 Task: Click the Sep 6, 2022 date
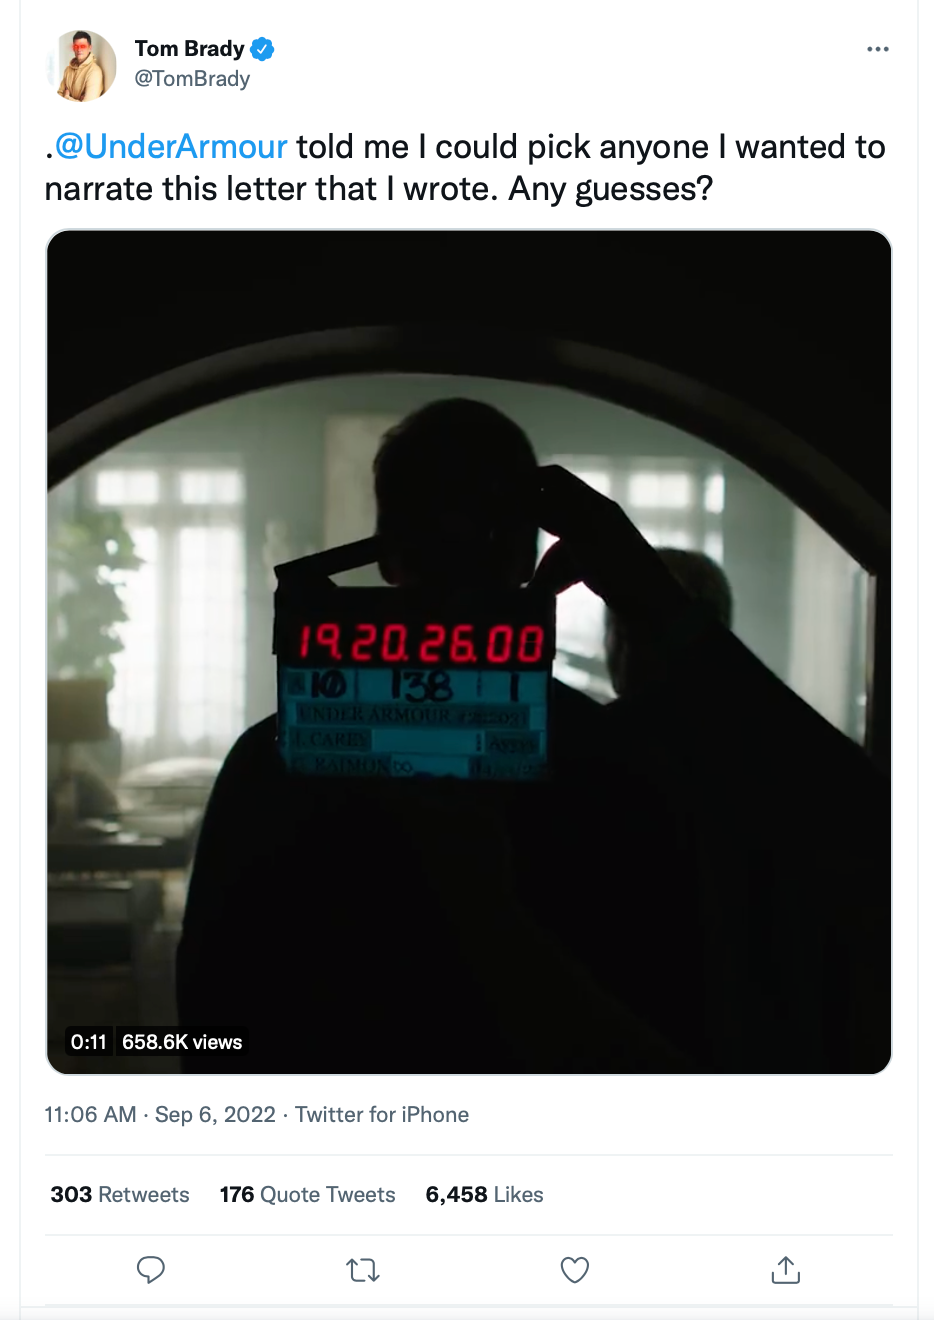click(x=215, y=1114)
